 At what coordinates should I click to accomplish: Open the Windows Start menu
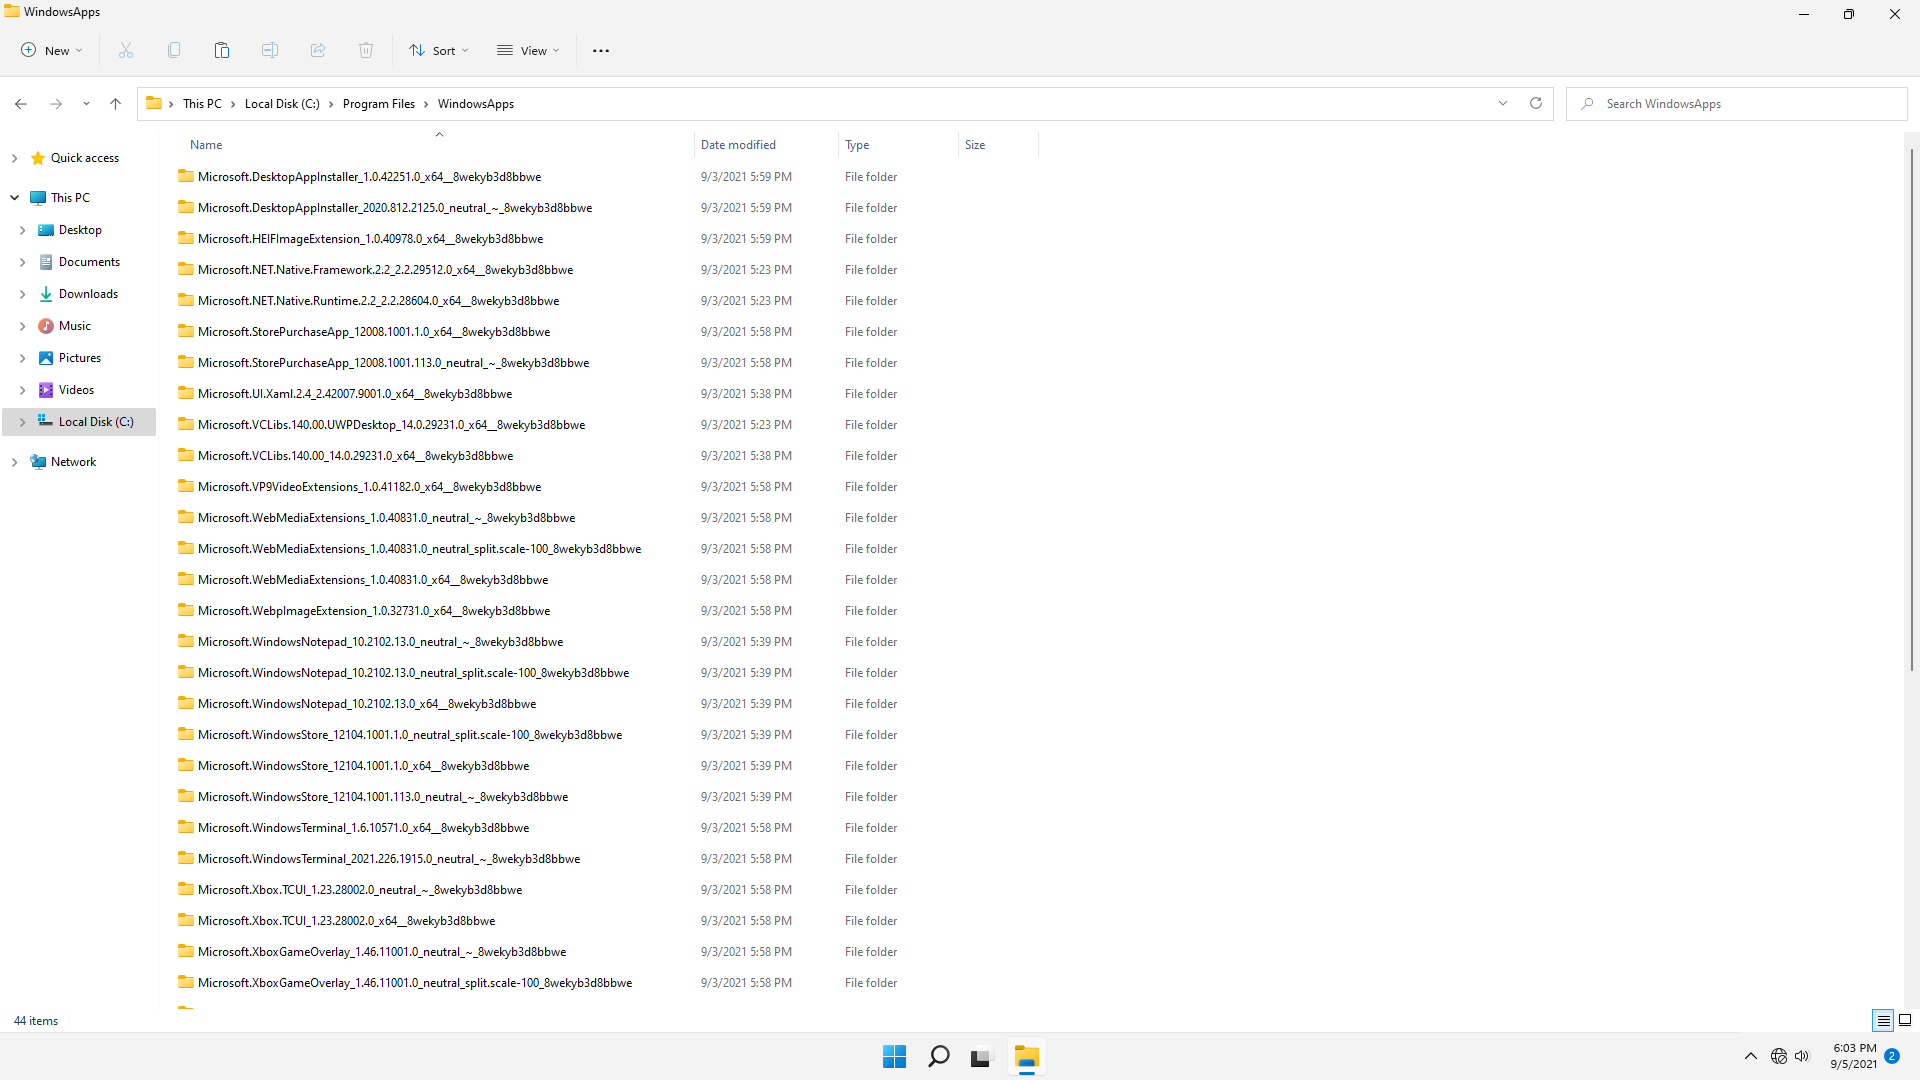click(894, 1057)
